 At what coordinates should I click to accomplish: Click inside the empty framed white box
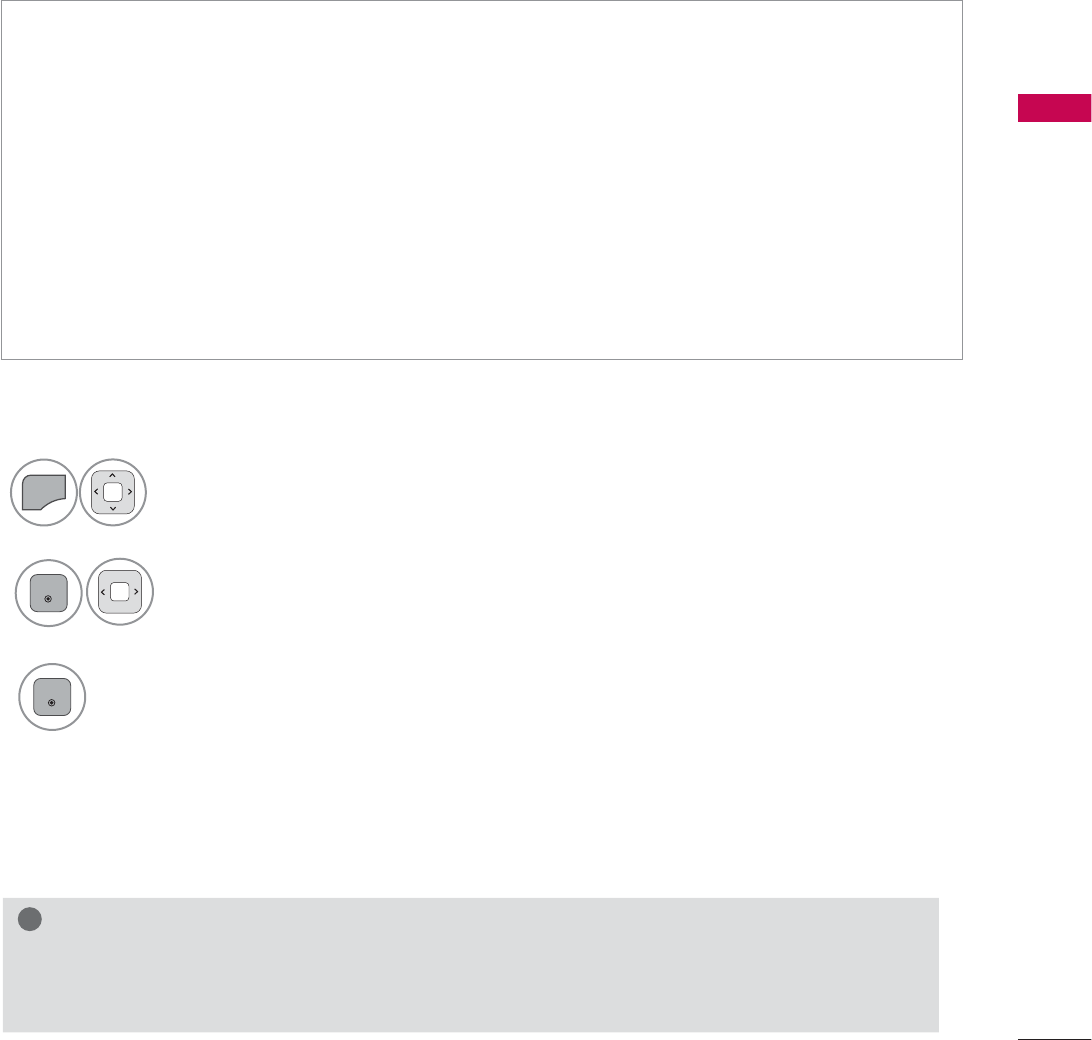click(481, 180)
